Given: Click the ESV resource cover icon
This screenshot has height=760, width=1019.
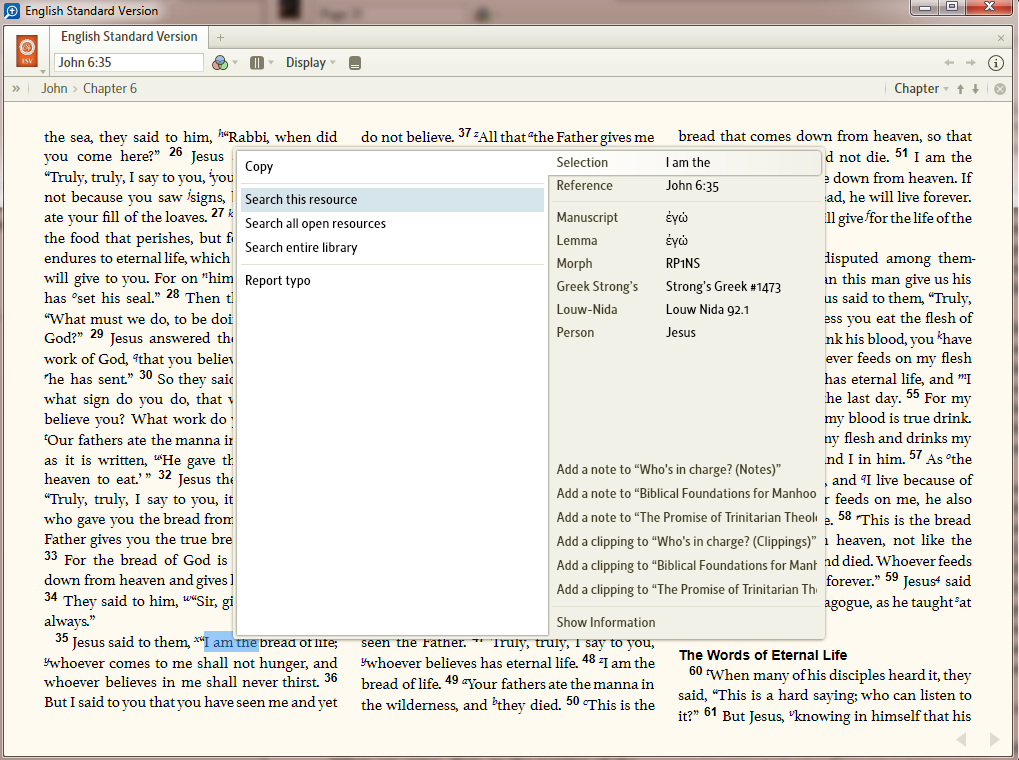Looking at the screenshot, I should coord(27,51).
